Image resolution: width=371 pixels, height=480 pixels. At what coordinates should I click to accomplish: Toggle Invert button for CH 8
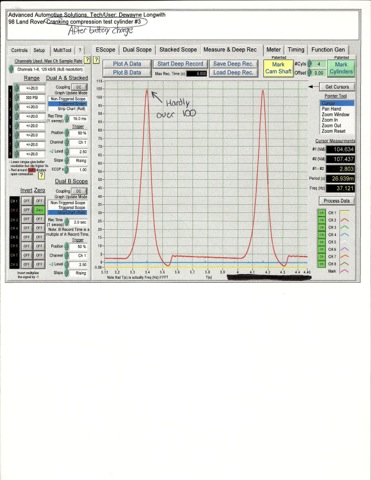pyautogui.click(x=27, y=264)
